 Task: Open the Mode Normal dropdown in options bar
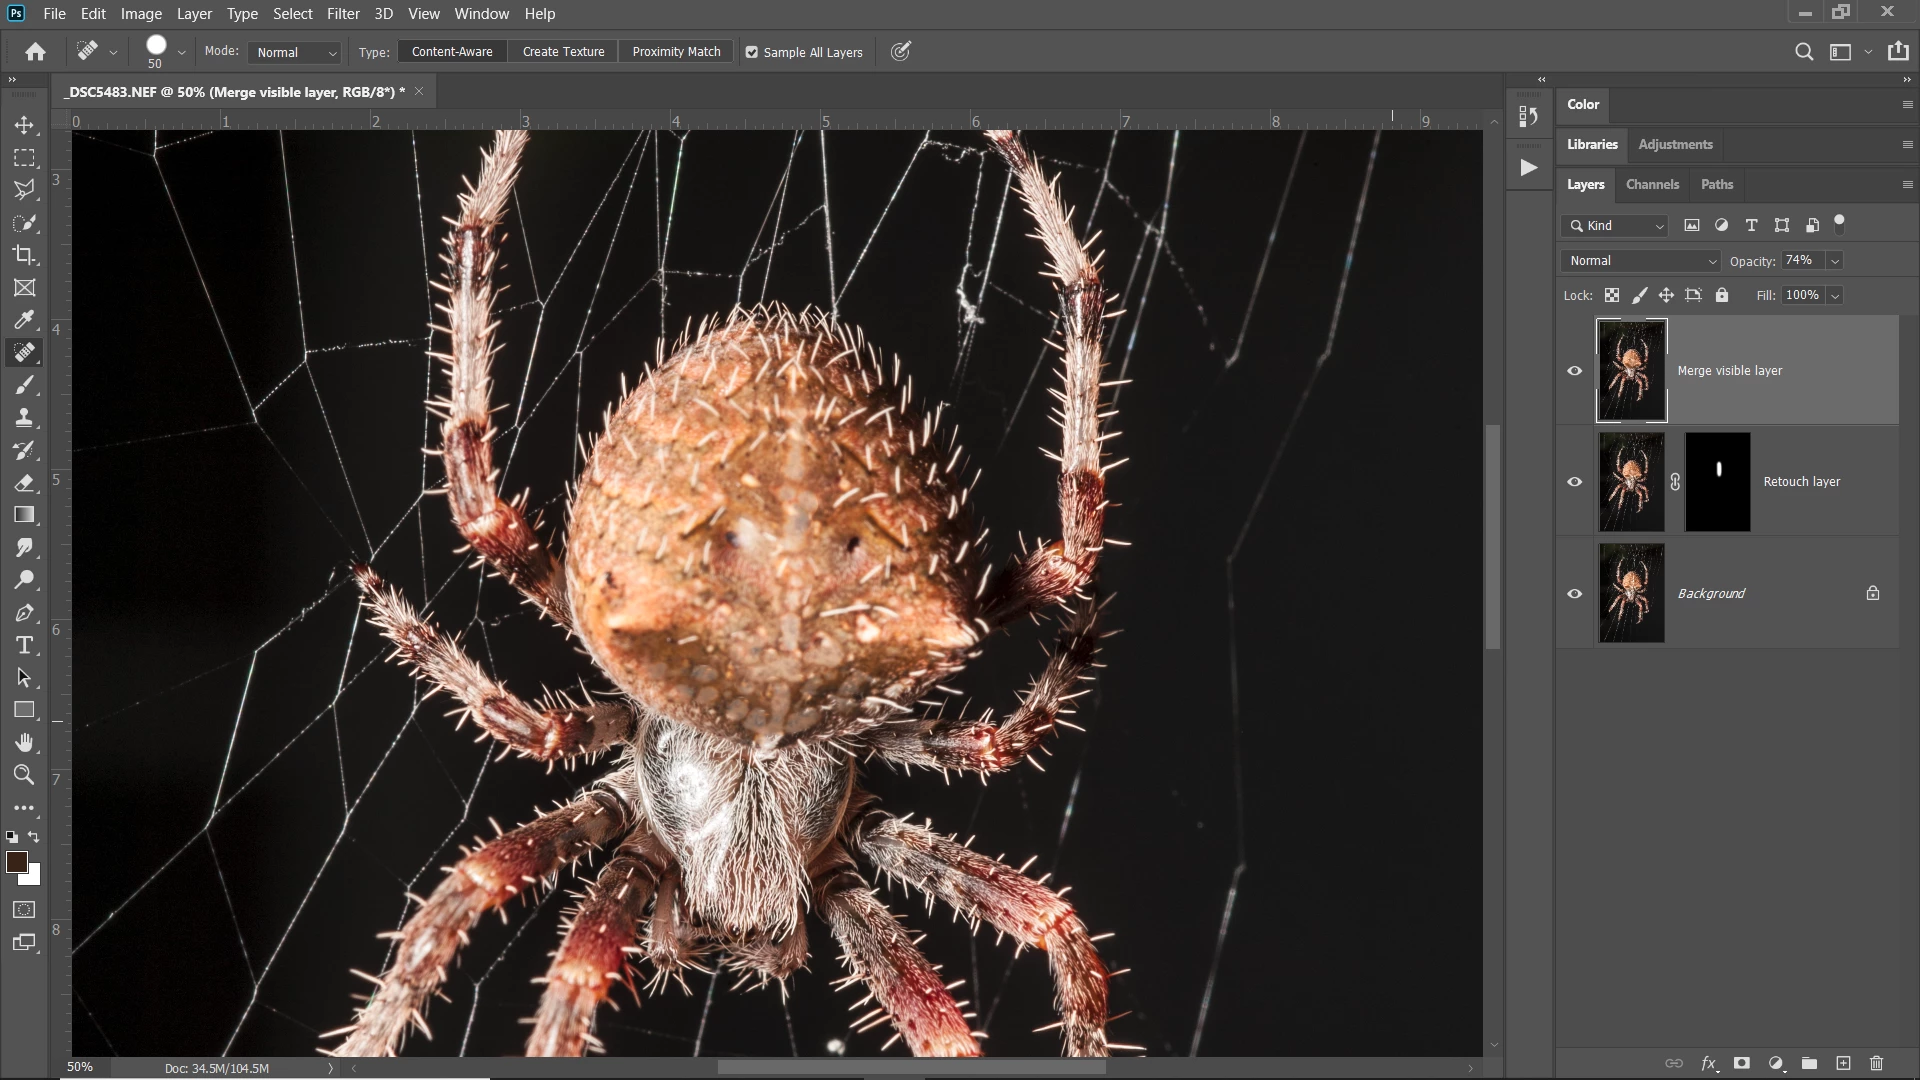pos(295,52)
